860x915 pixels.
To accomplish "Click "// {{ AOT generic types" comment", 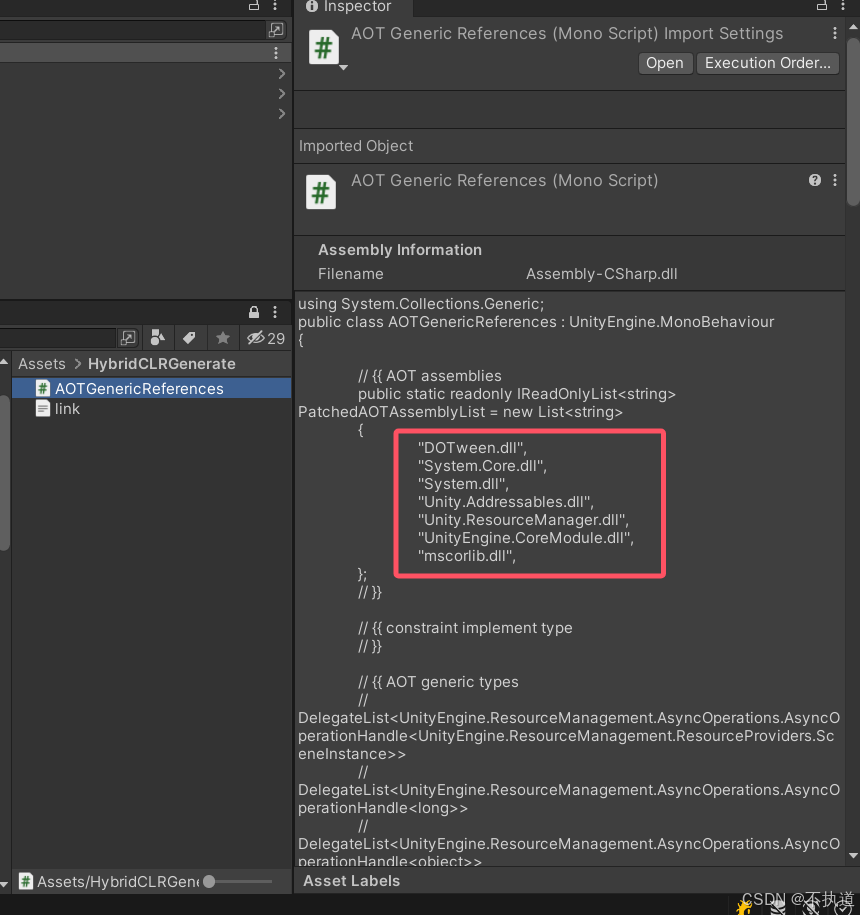I will point(438,682).
